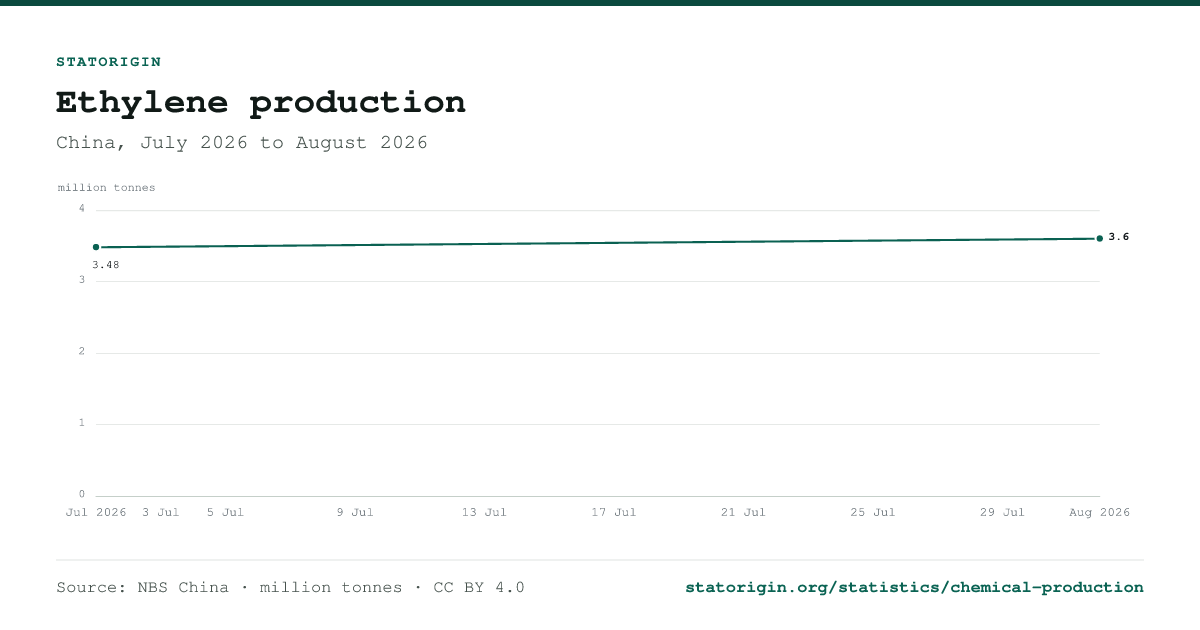Open the statorigin.org/statistics/chemical-production link

point(914,587)
